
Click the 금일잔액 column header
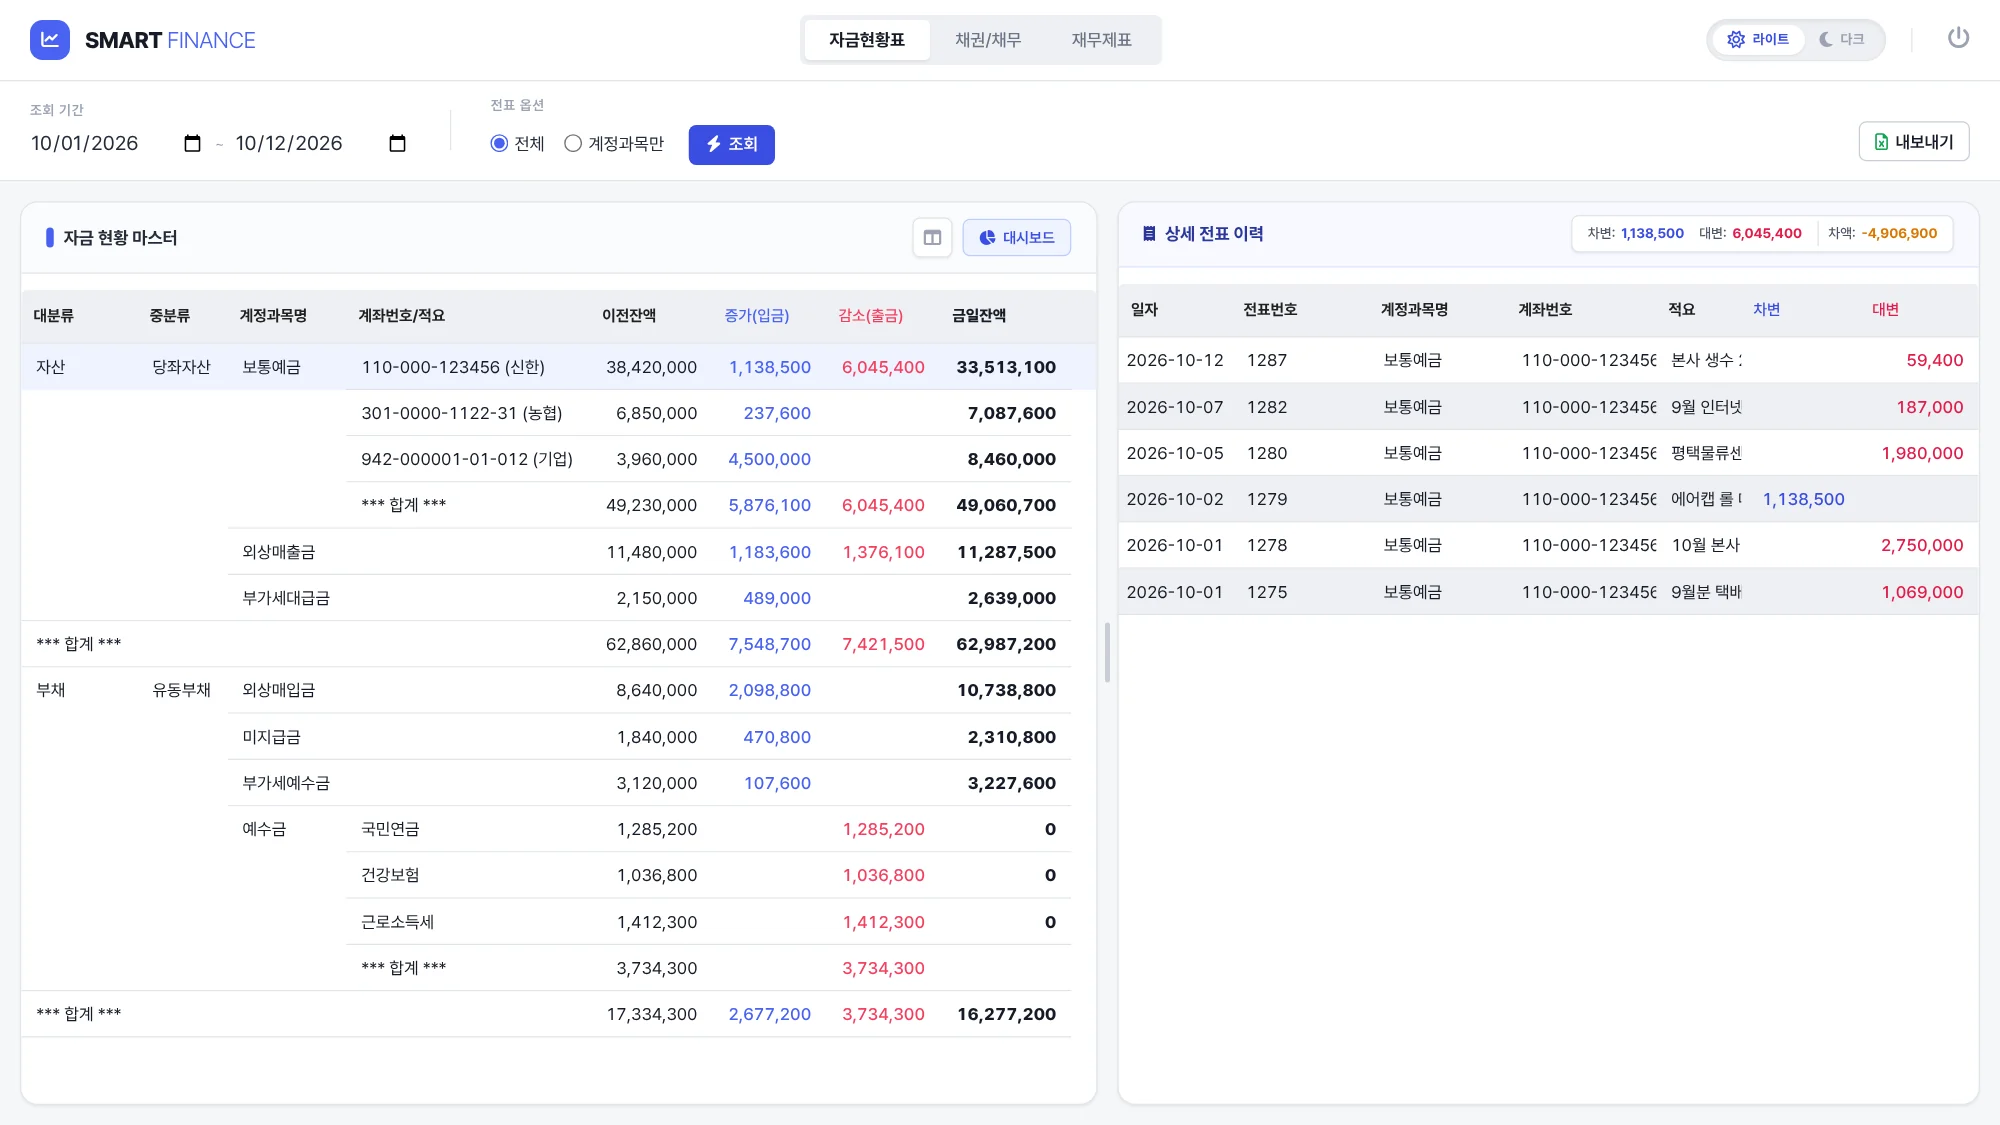(978, 316)
